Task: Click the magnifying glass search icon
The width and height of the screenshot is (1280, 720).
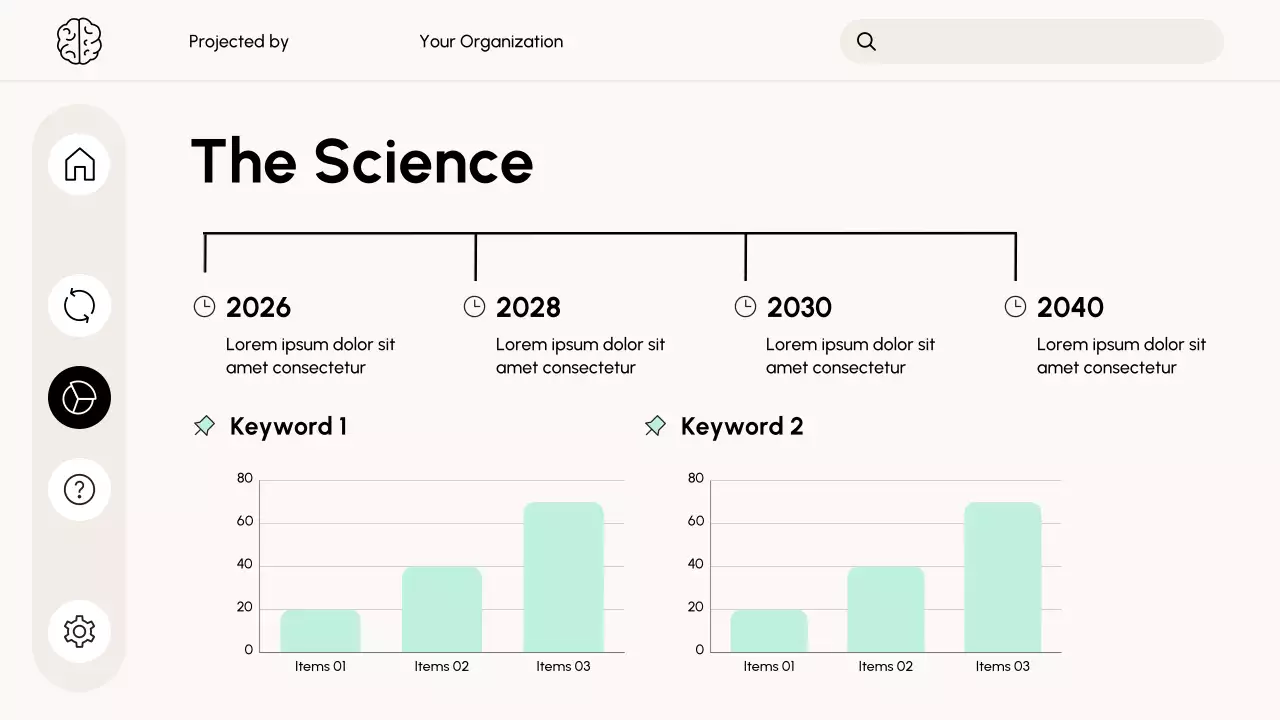Action: pos(867,41)
